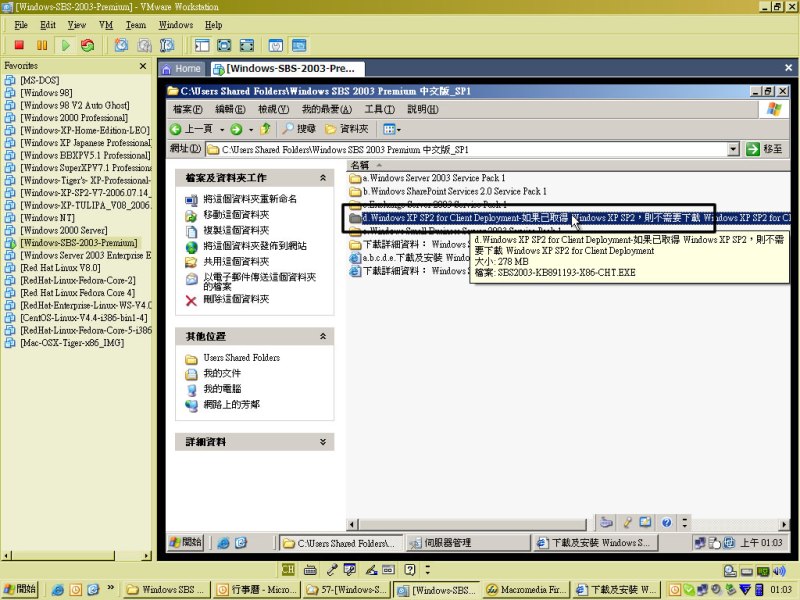
Task: Click the Summary view toolbar icon
Action: click(276, 45)
